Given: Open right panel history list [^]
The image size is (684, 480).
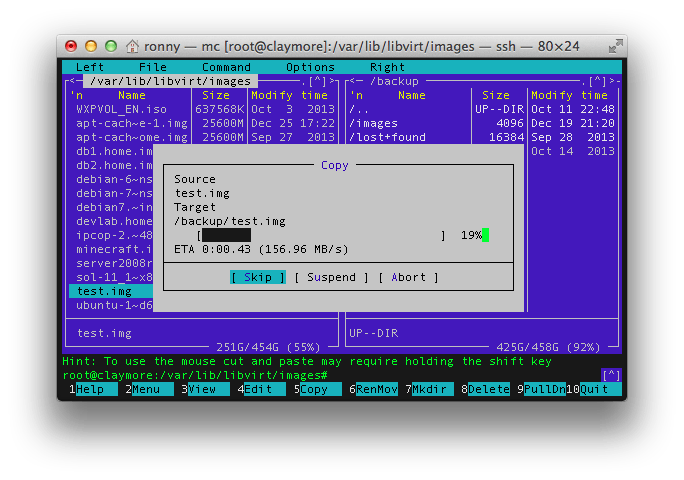Looking at the screenshot, I should pyautogui.click(x=597, y=81).
